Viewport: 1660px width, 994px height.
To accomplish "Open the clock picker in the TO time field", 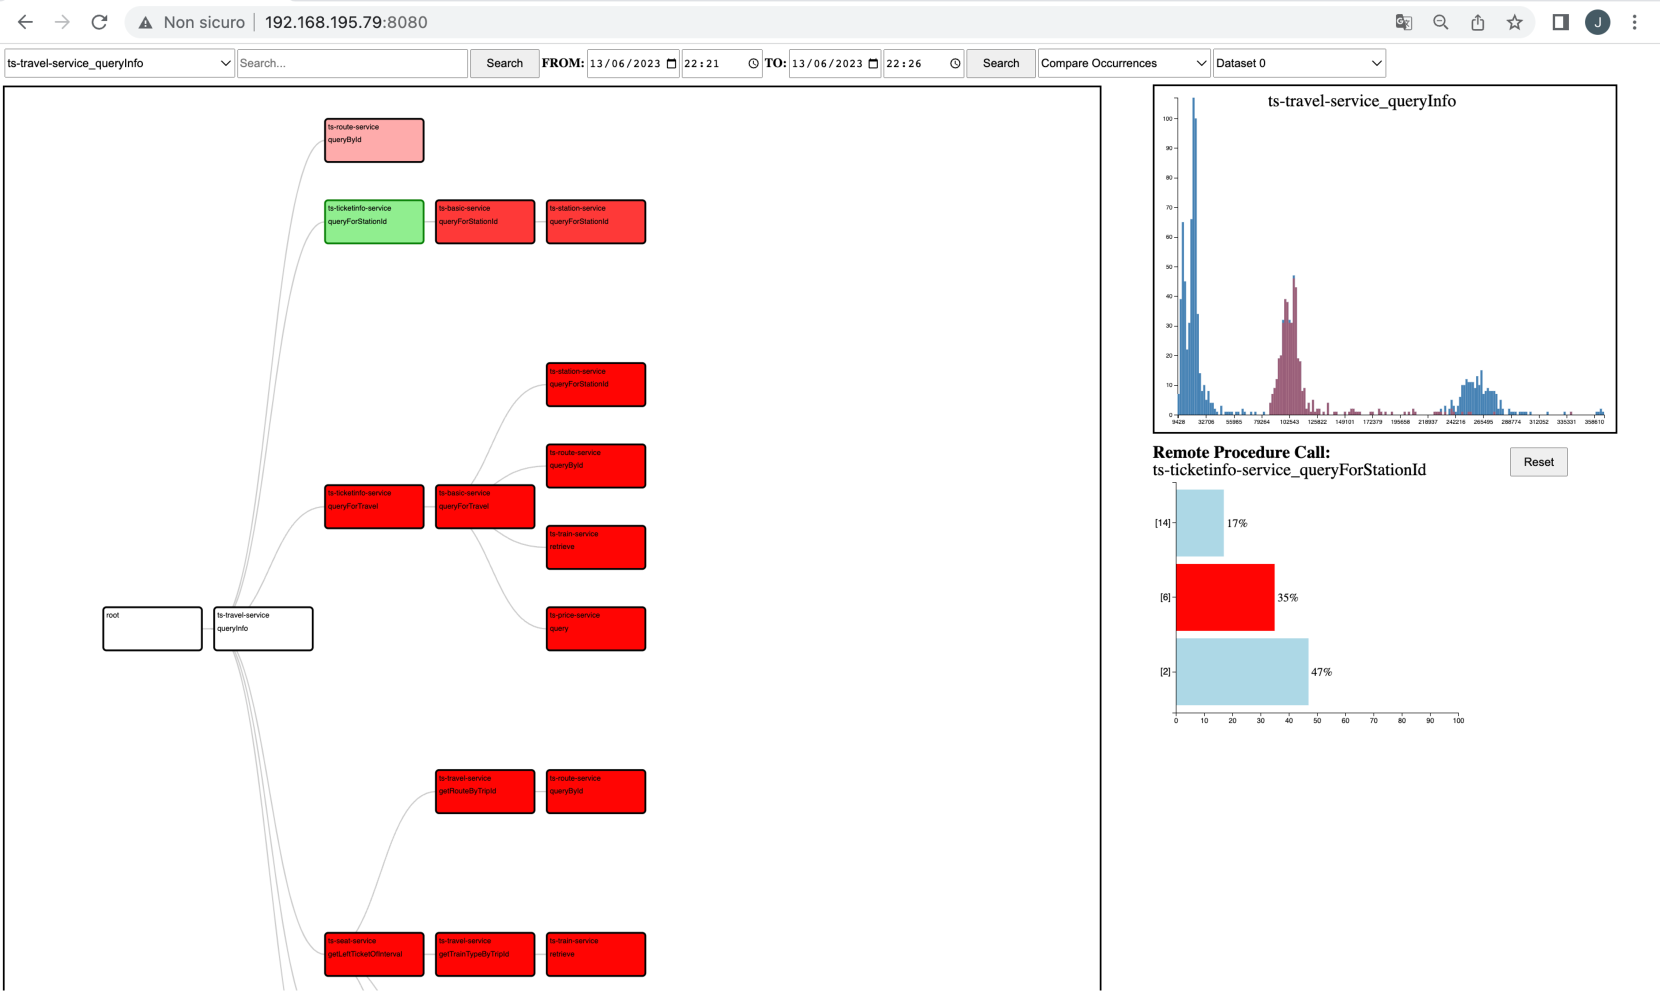I will 955,63.
